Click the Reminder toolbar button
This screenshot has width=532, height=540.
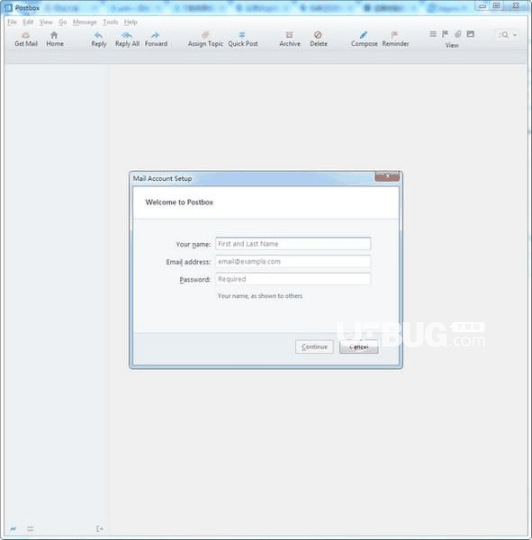[395, 39]
